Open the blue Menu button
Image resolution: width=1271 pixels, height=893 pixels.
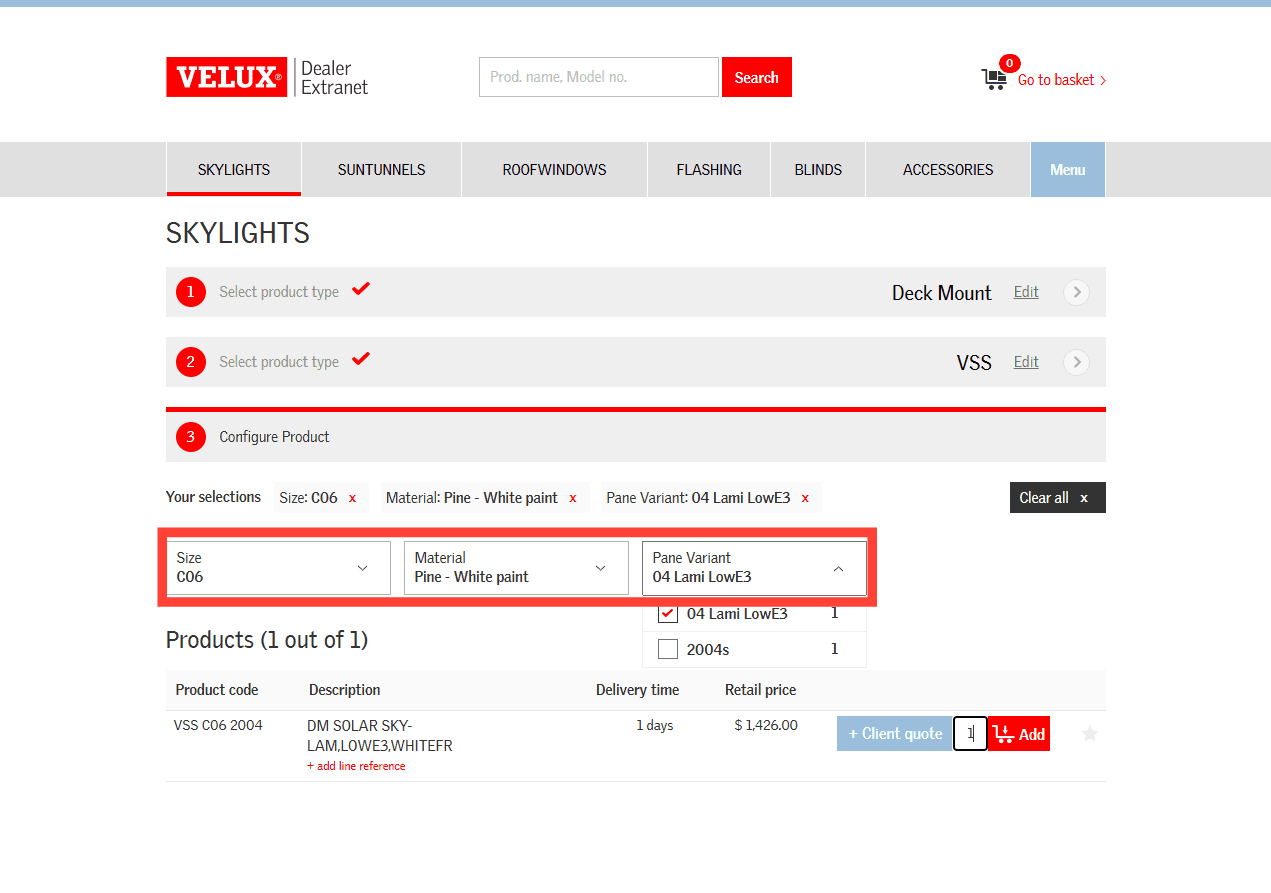[x=1068, y=170]
